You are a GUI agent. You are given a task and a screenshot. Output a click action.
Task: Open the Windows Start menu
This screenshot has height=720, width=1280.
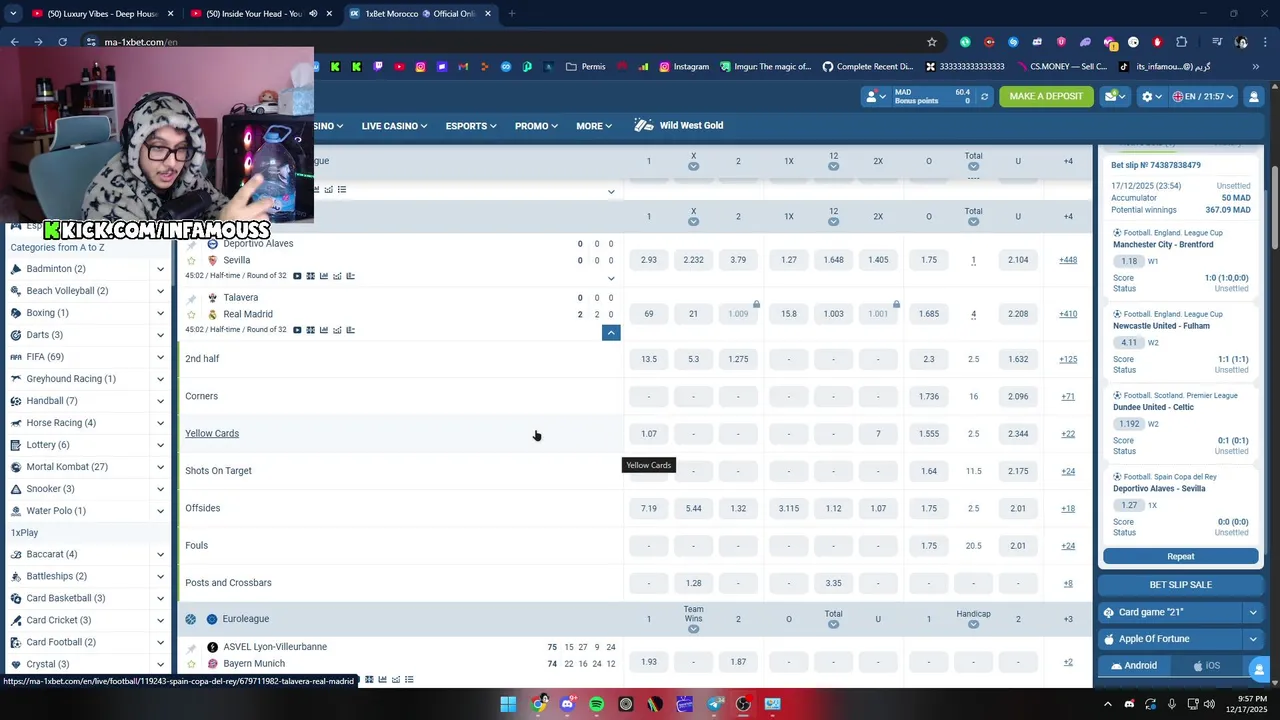pyautogui.click(x=508, y=704)
